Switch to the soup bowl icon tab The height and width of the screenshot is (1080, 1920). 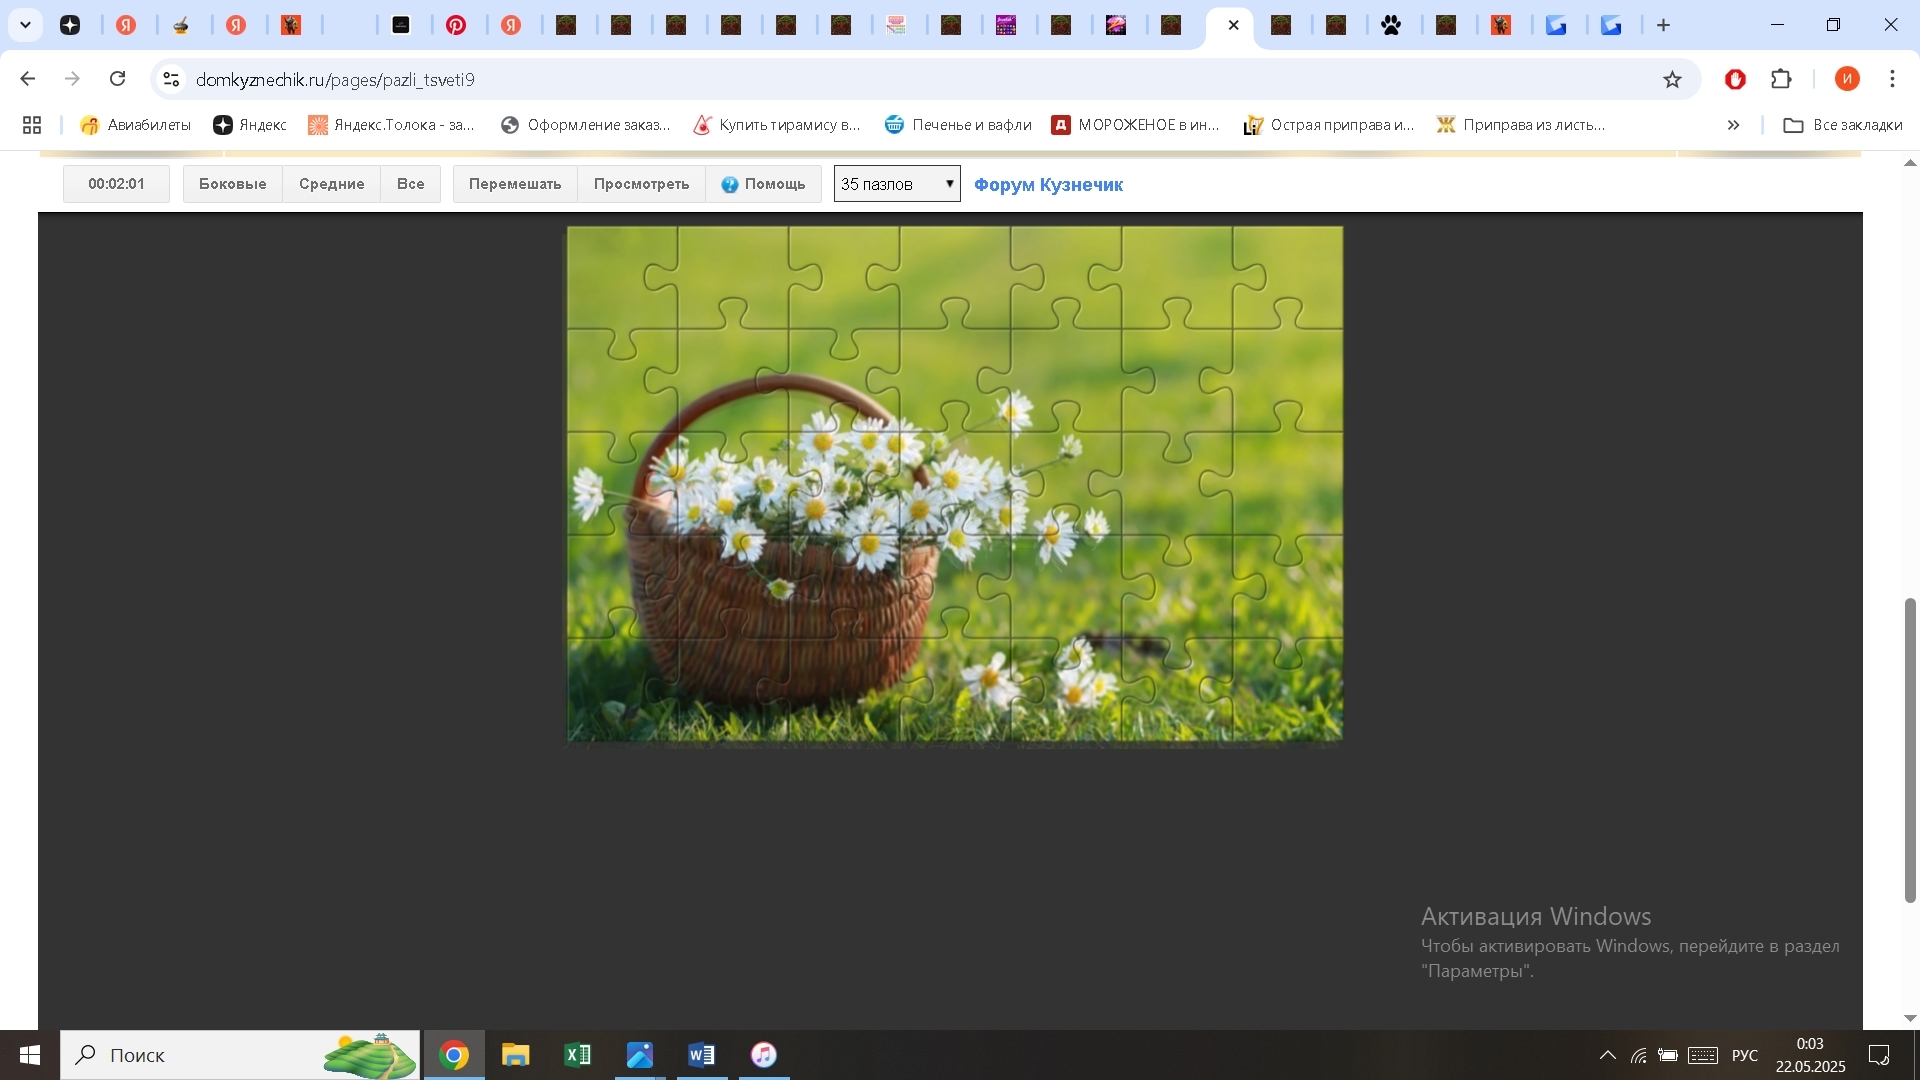coord(181,25)
